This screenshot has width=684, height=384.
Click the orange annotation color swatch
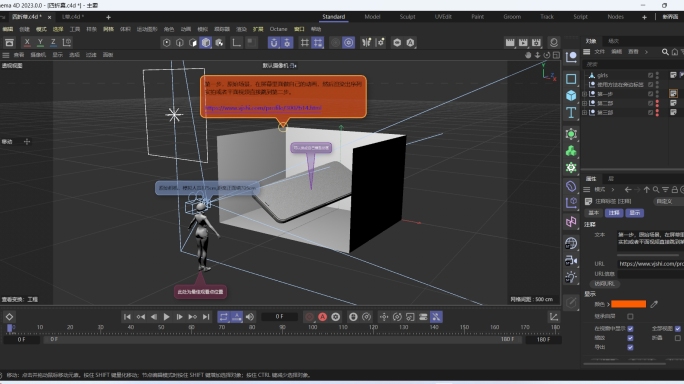tap(628, 304)
